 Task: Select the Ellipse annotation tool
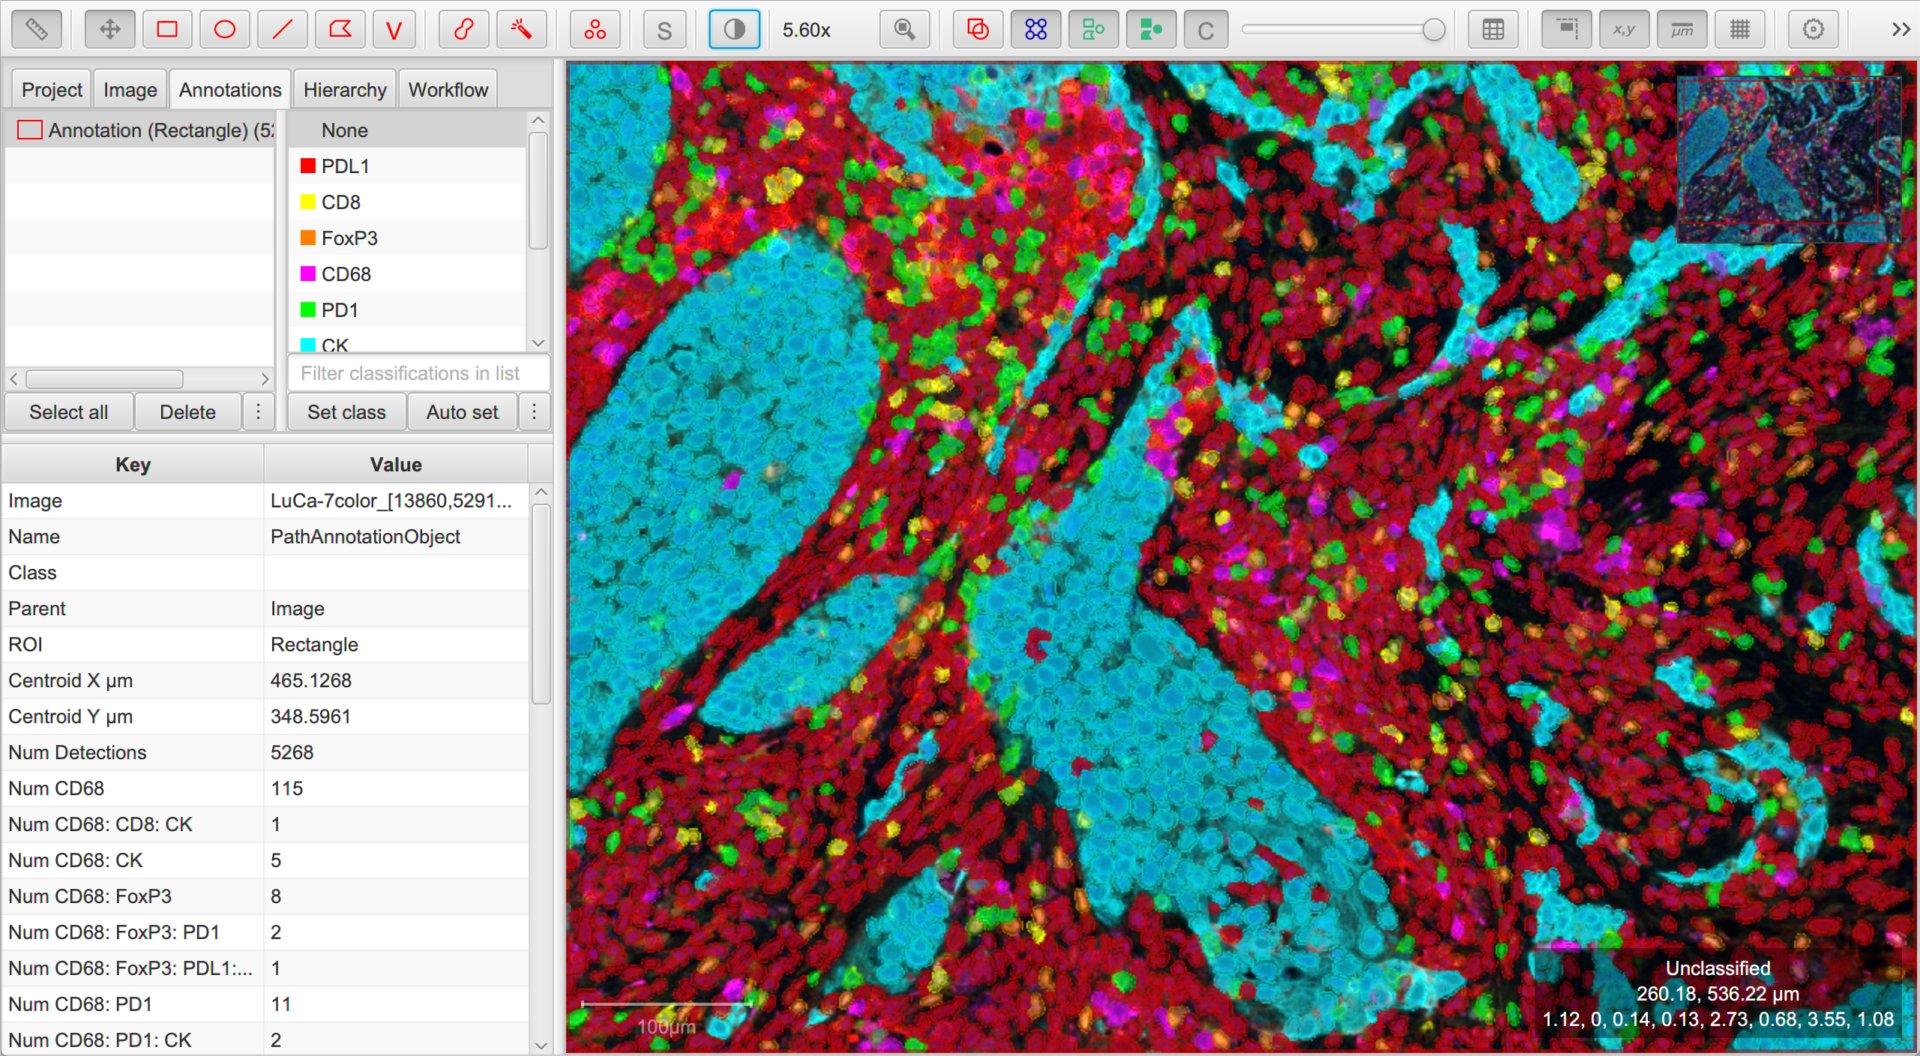(x=225, y=30)
